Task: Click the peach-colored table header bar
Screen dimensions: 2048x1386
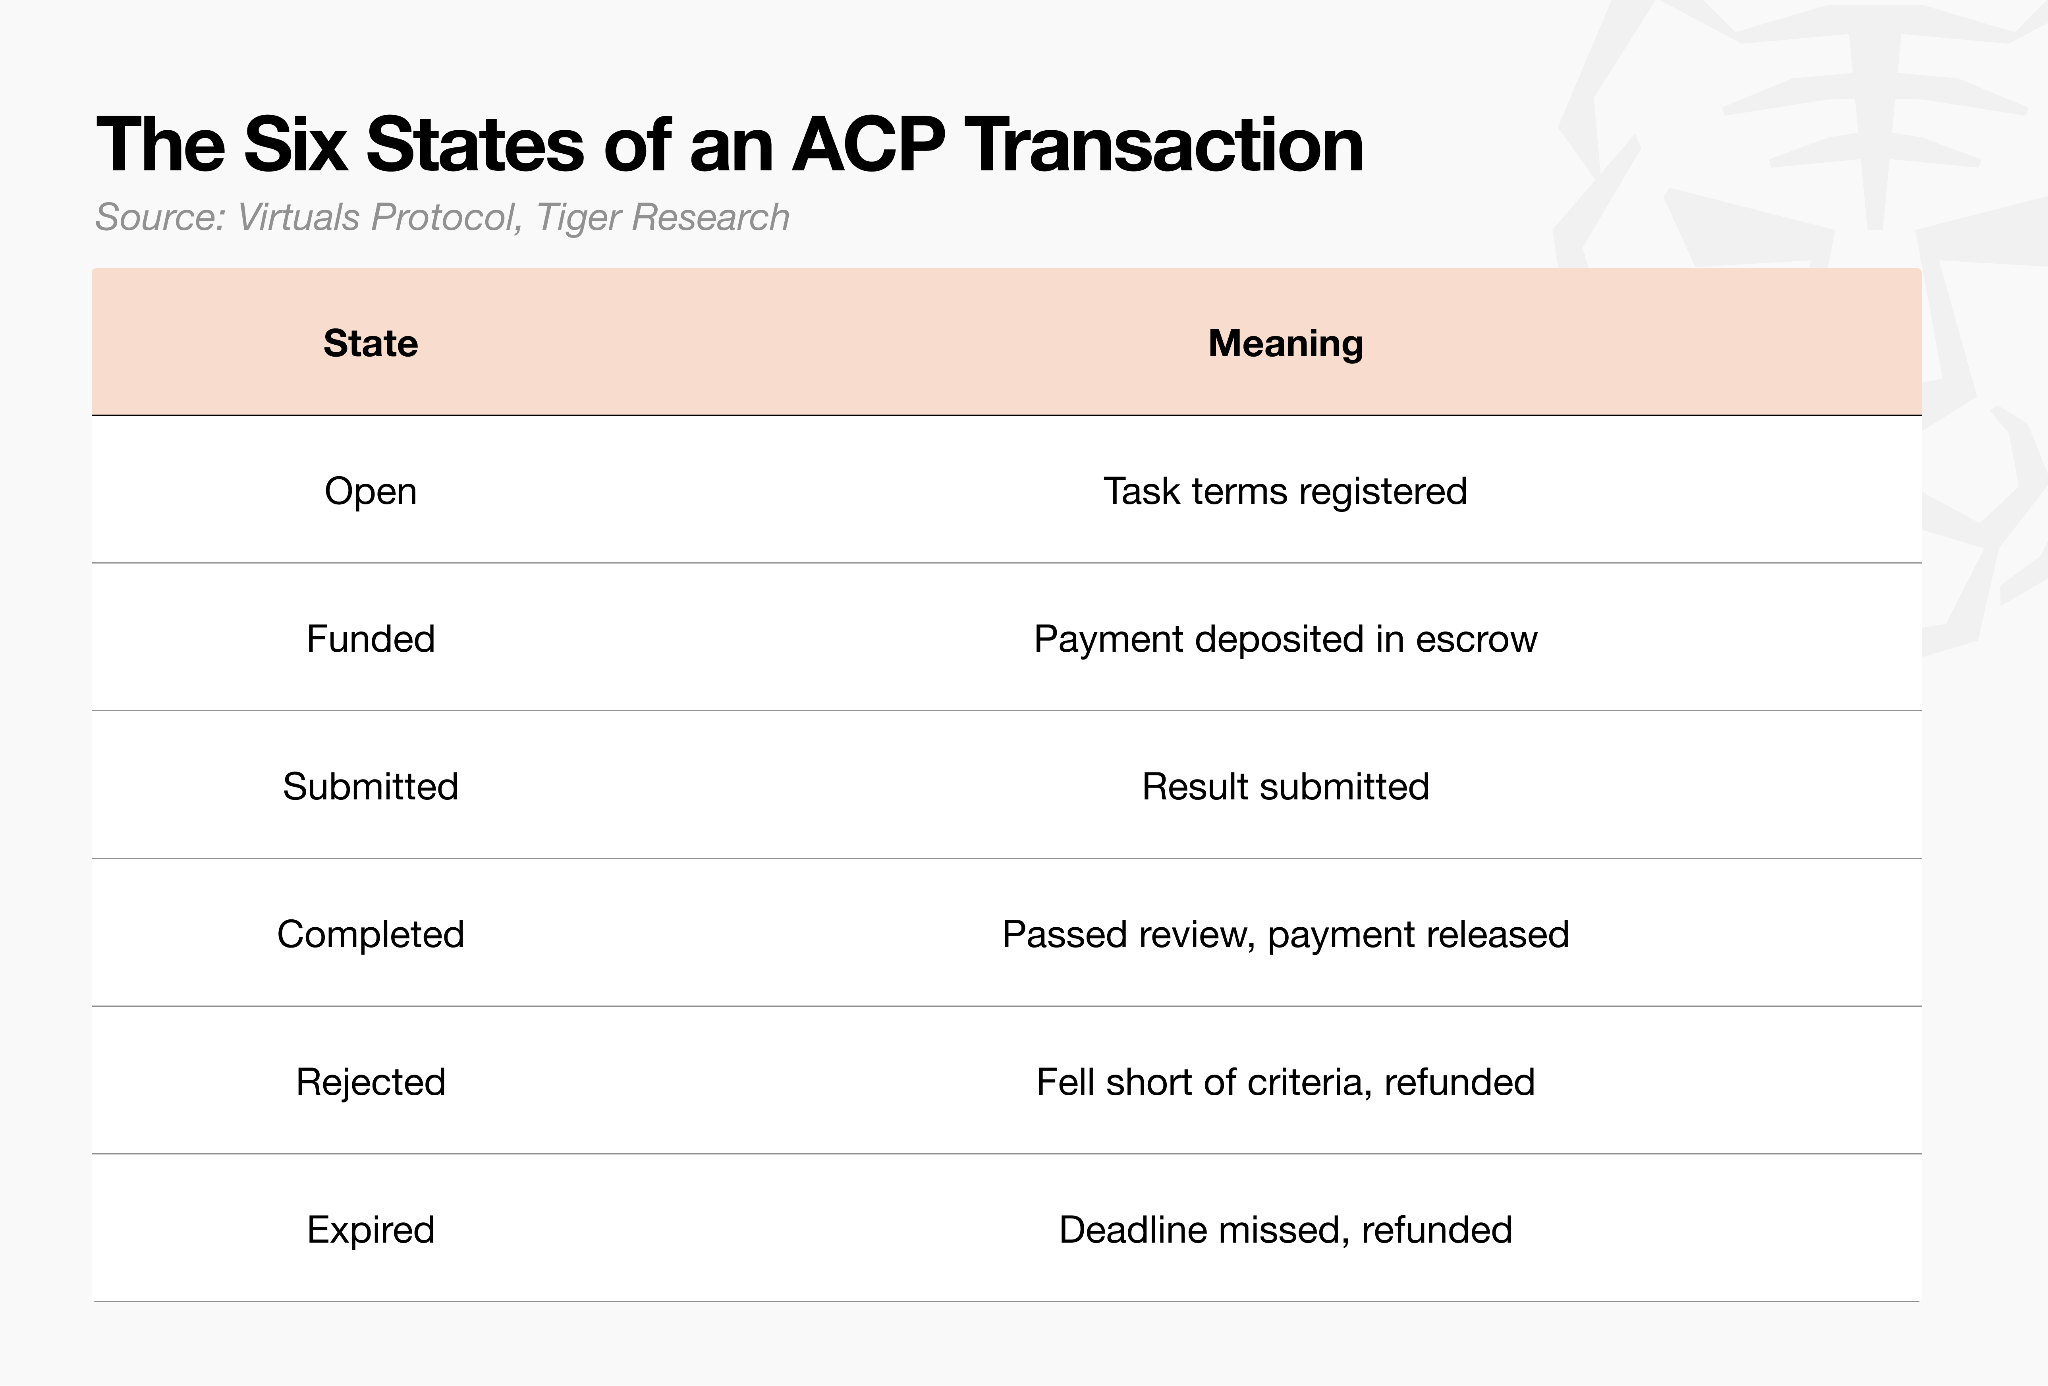Action: (1007, 342)
